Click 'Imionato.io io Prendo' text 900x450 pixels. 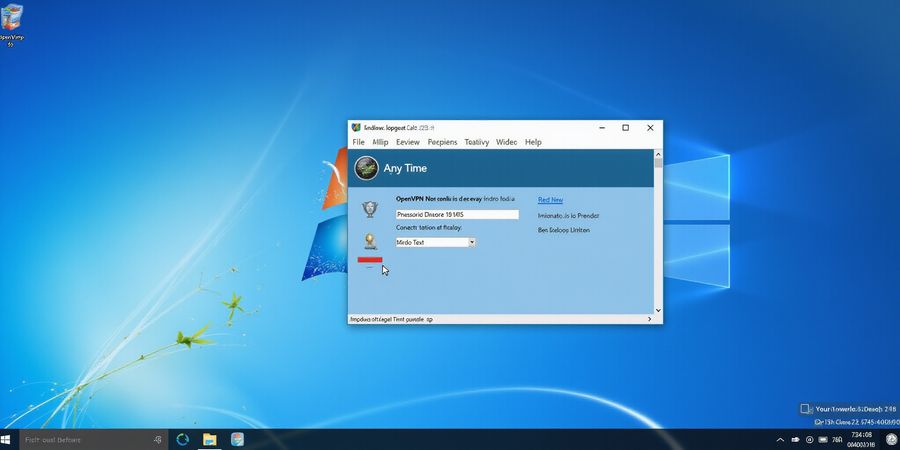point(568,216)
